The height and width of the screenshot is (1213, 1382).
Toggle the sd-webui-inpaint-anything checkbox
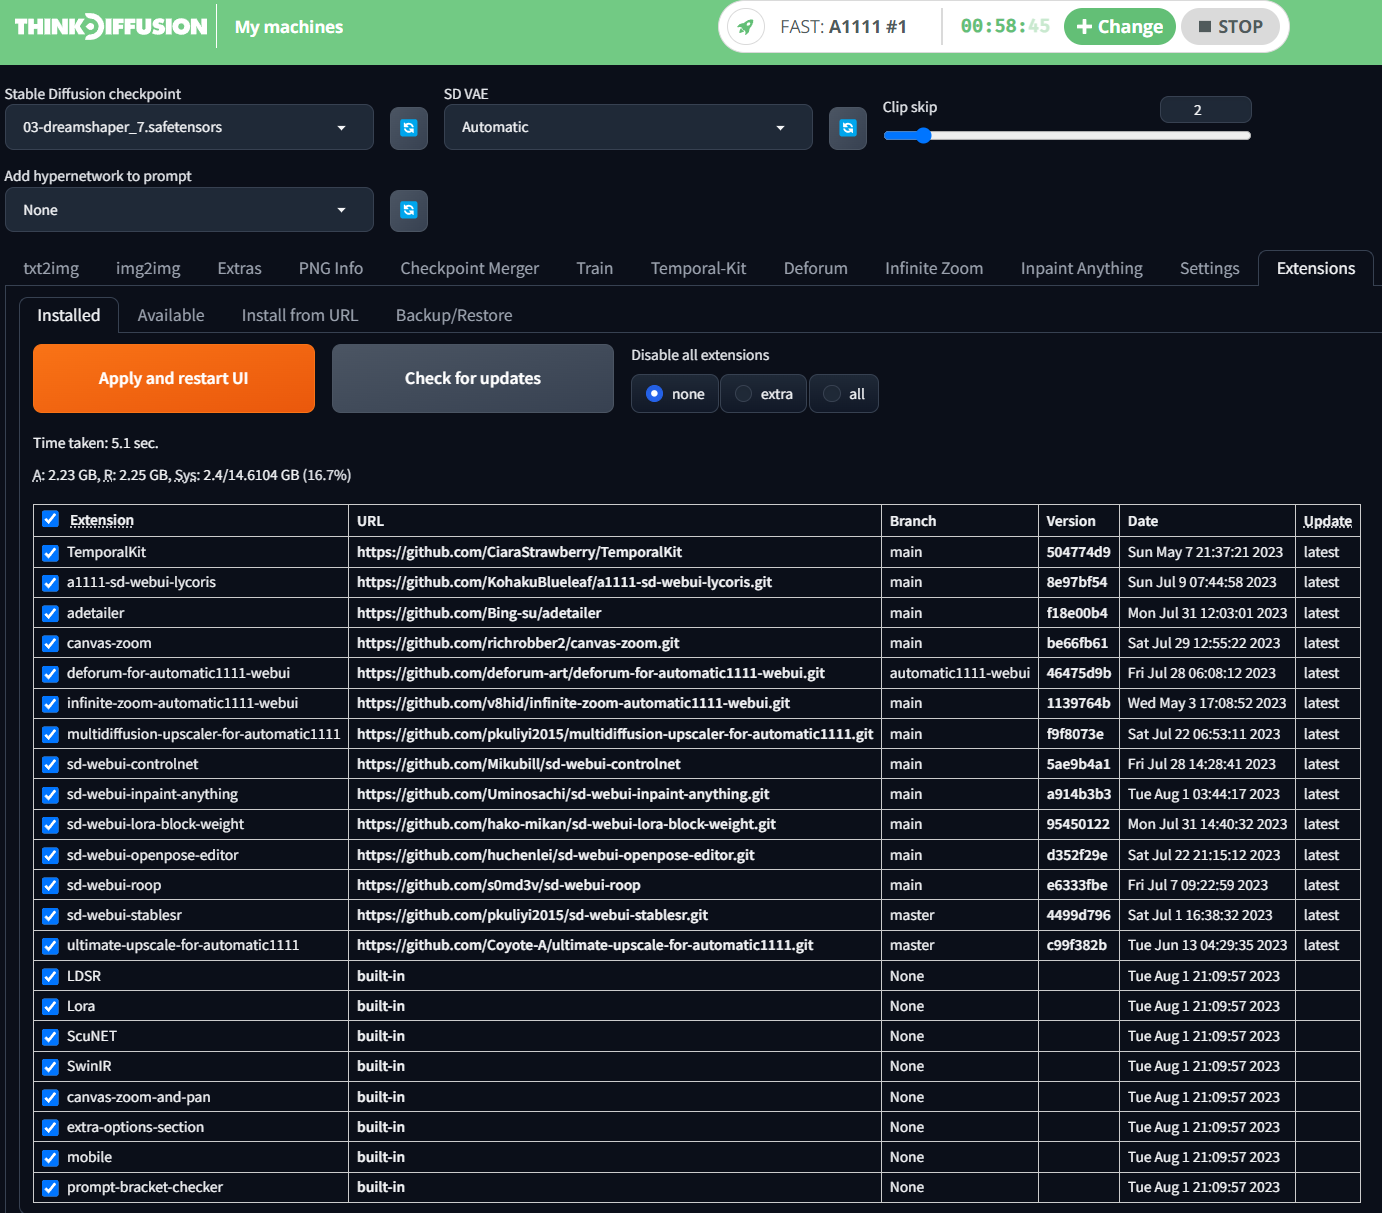[x=50, y=795]
